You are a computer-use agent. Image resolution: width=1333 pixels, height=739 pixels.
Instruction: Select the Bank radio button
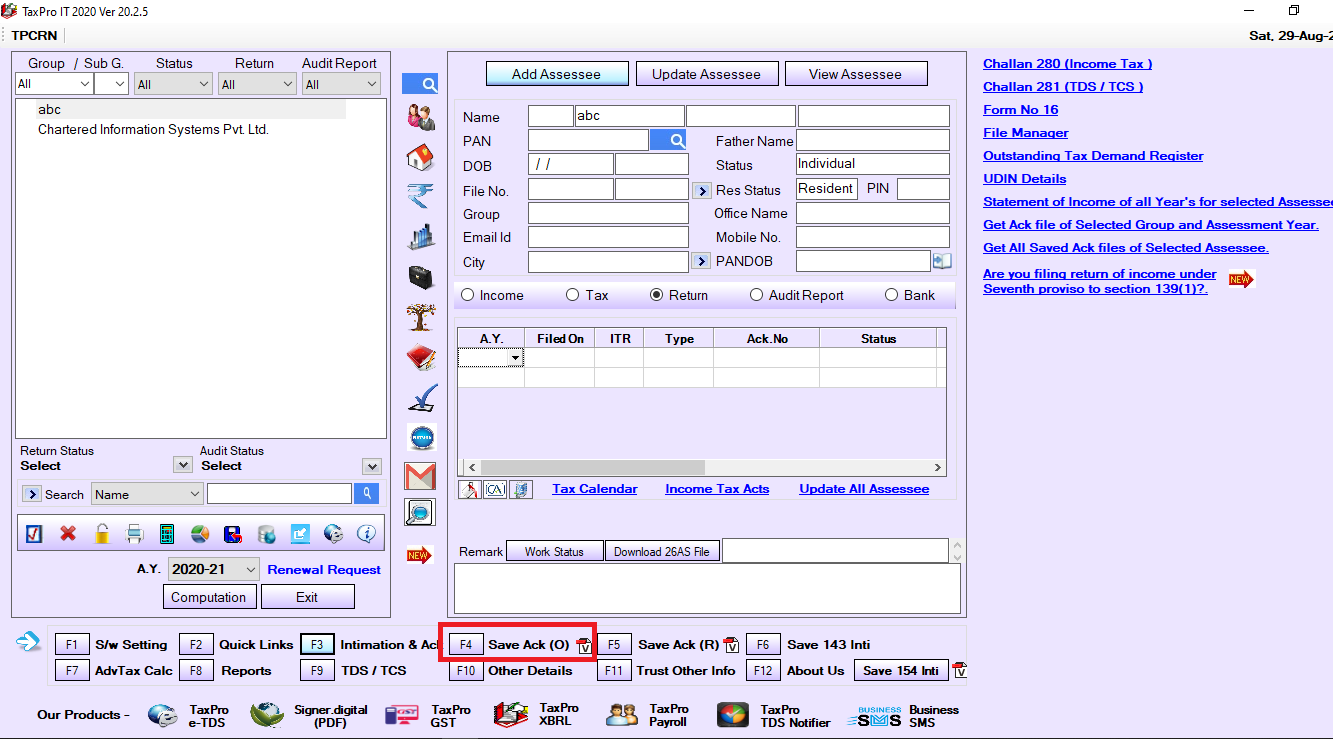(x=892, y=295)
